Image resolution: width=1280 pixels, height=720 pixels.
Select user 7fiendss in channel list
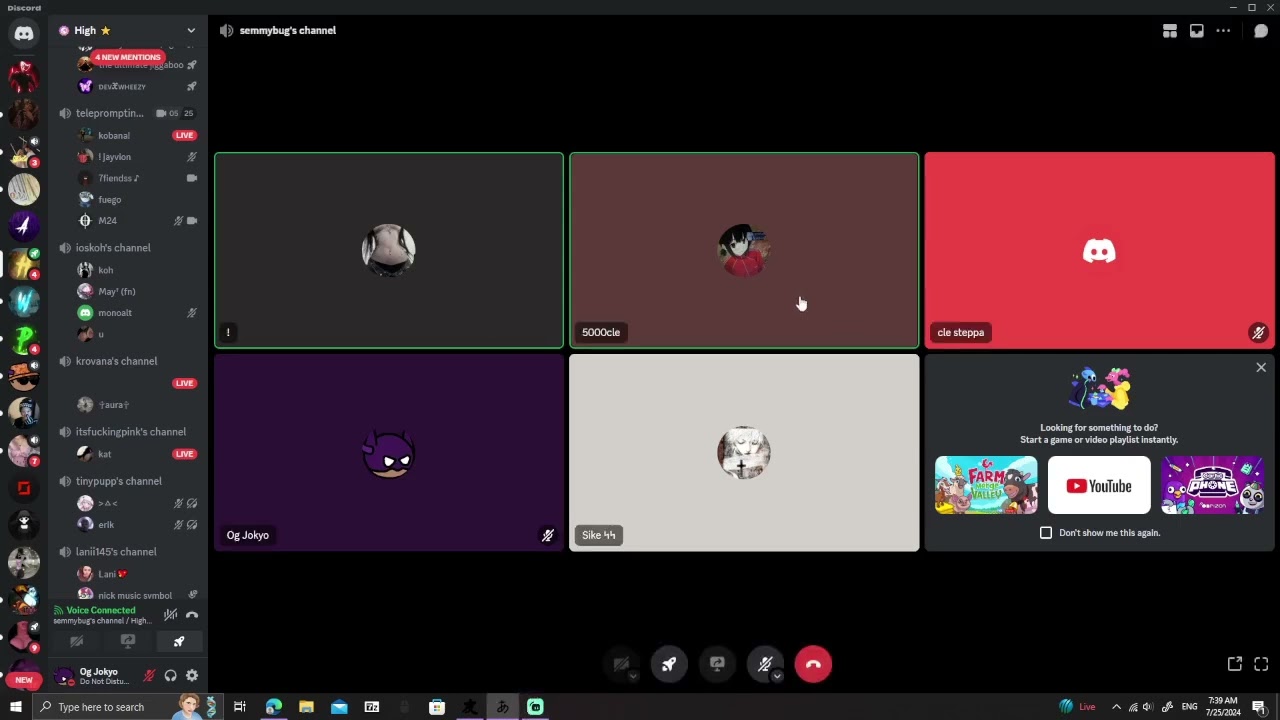pos(118,178)
